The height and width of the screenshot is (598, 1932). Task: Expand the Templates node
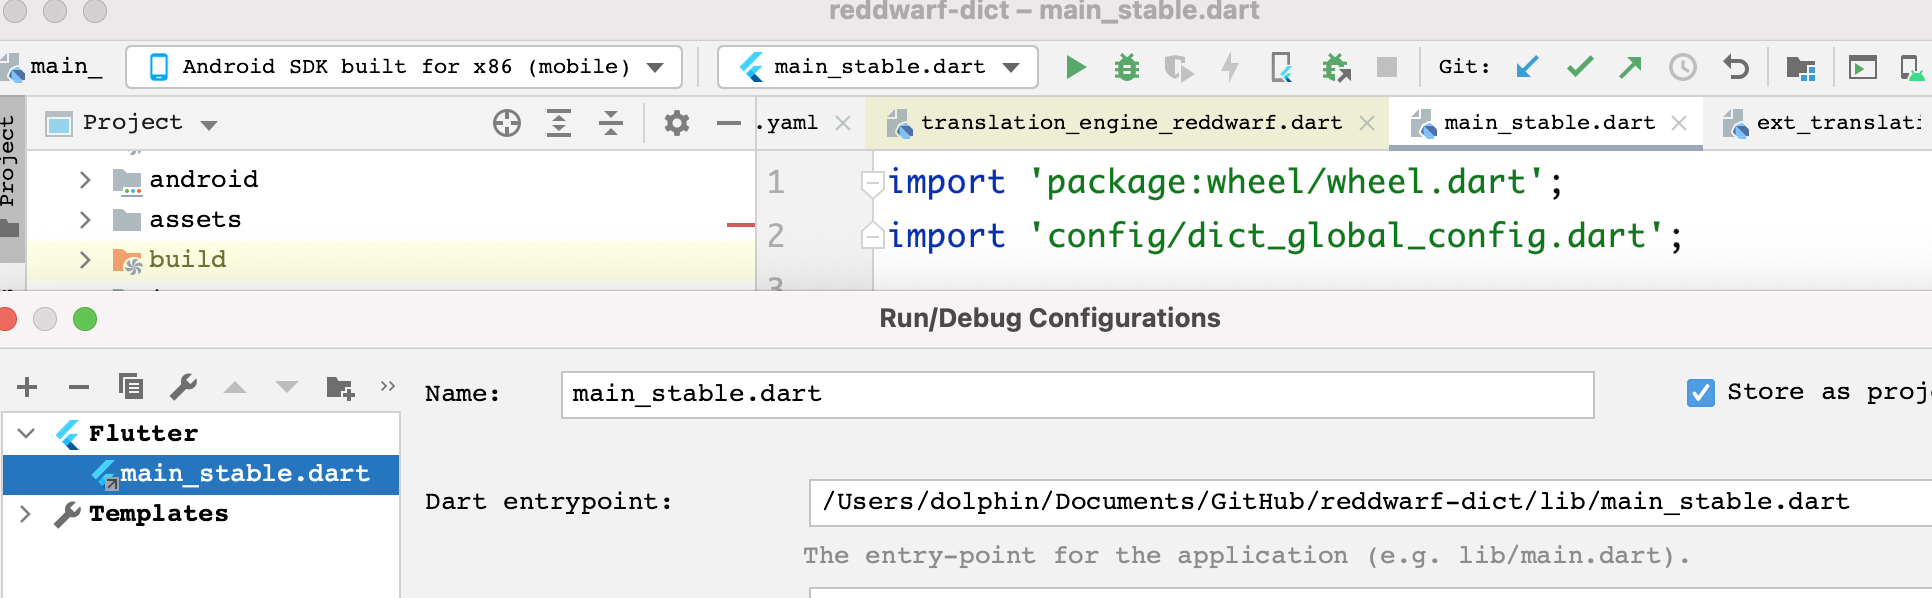26,514
